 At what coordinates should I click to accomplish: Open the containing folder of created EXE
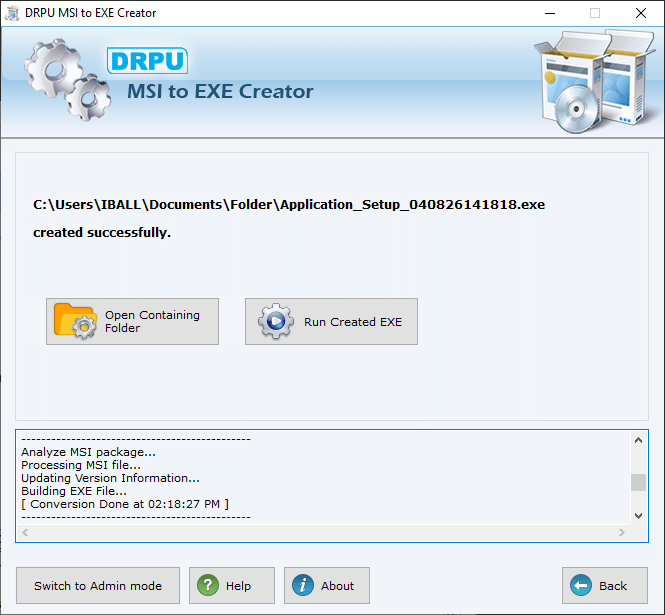pyautogui.click(x=132, y=321)
